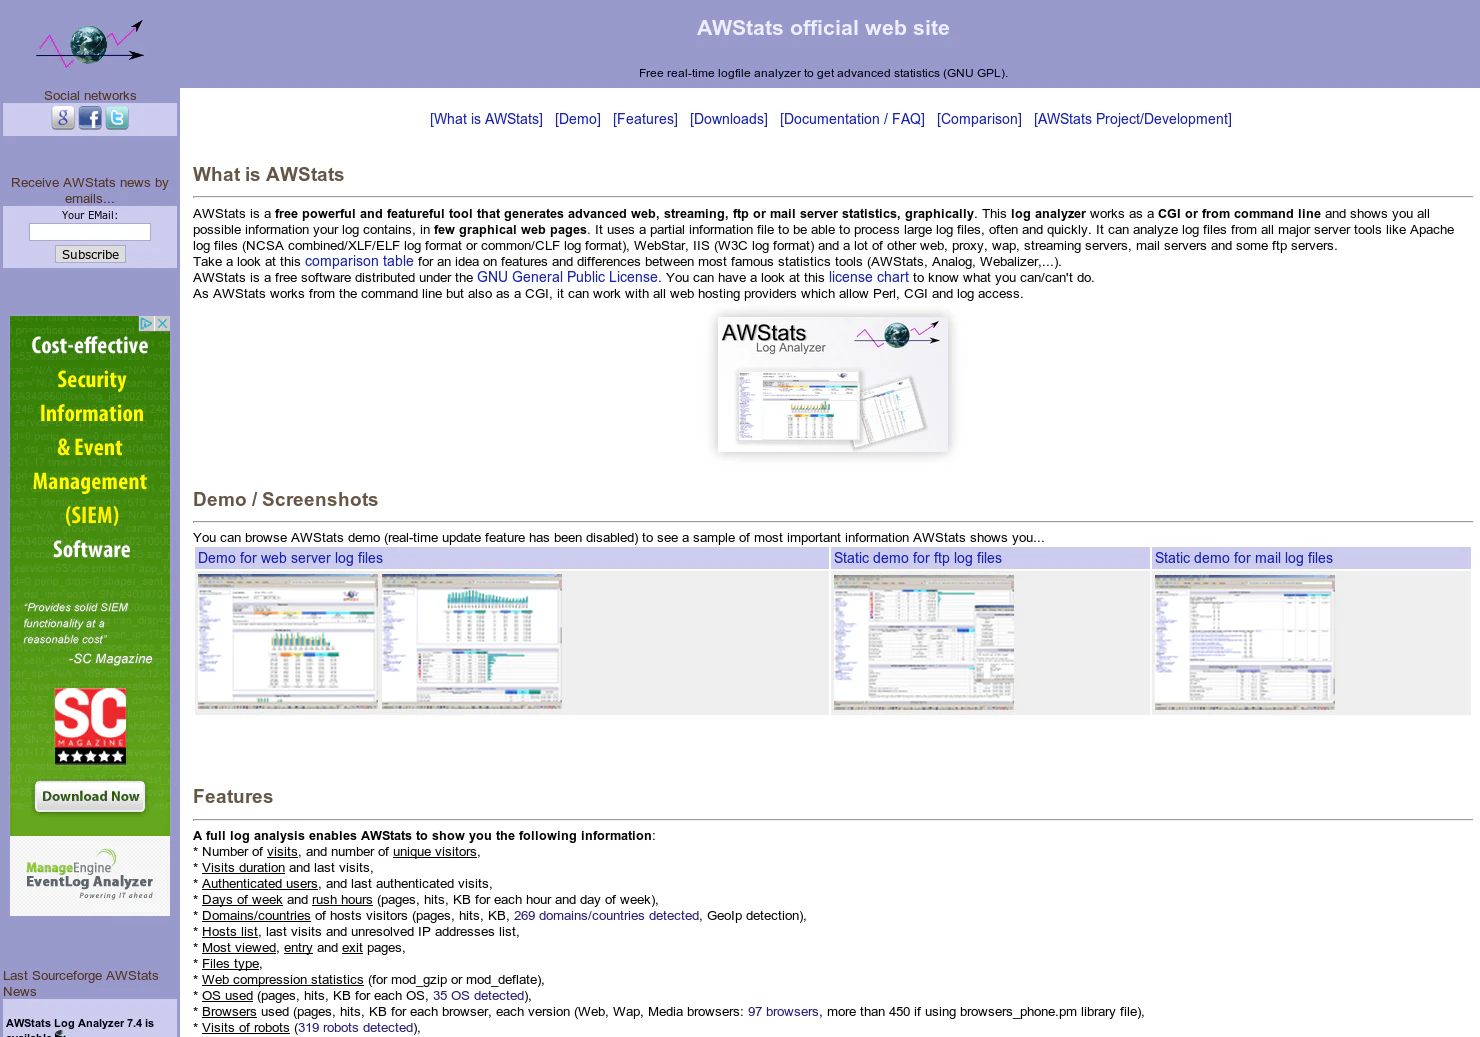The width and height of the screenshot is (1480, 1037).
Task: Open the Features nav link
Action: (645, 119)
